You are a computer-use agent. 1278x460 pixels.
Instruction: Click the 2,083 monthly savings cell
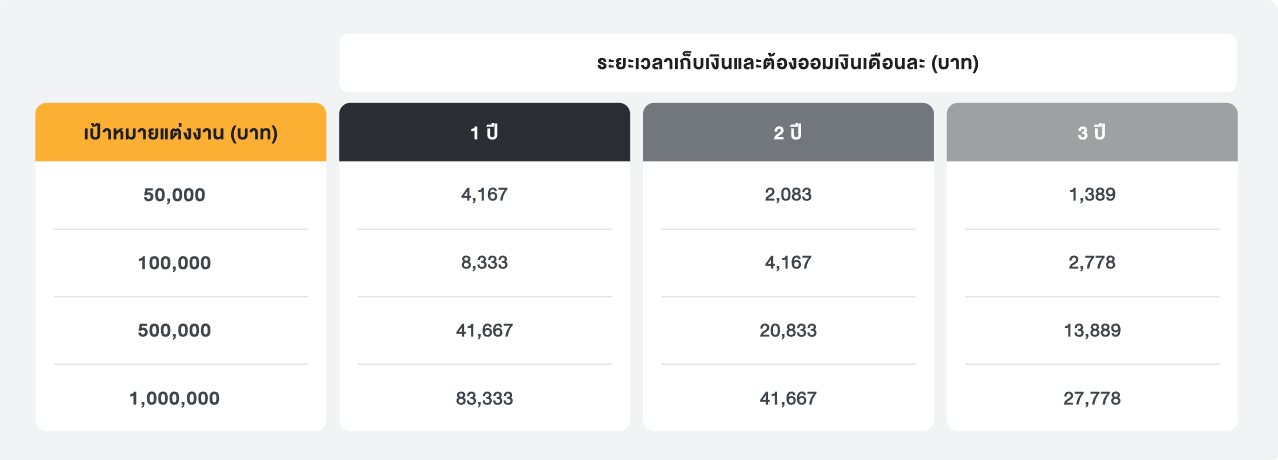tap(788, 195)
